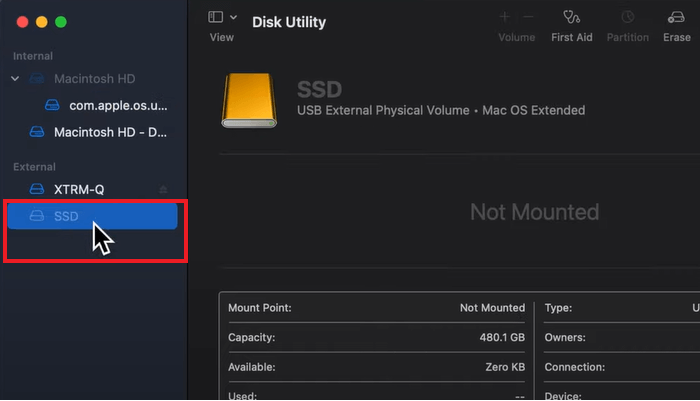
Task: Click the green fullscreen window button
Action: (x=61, y=21)
